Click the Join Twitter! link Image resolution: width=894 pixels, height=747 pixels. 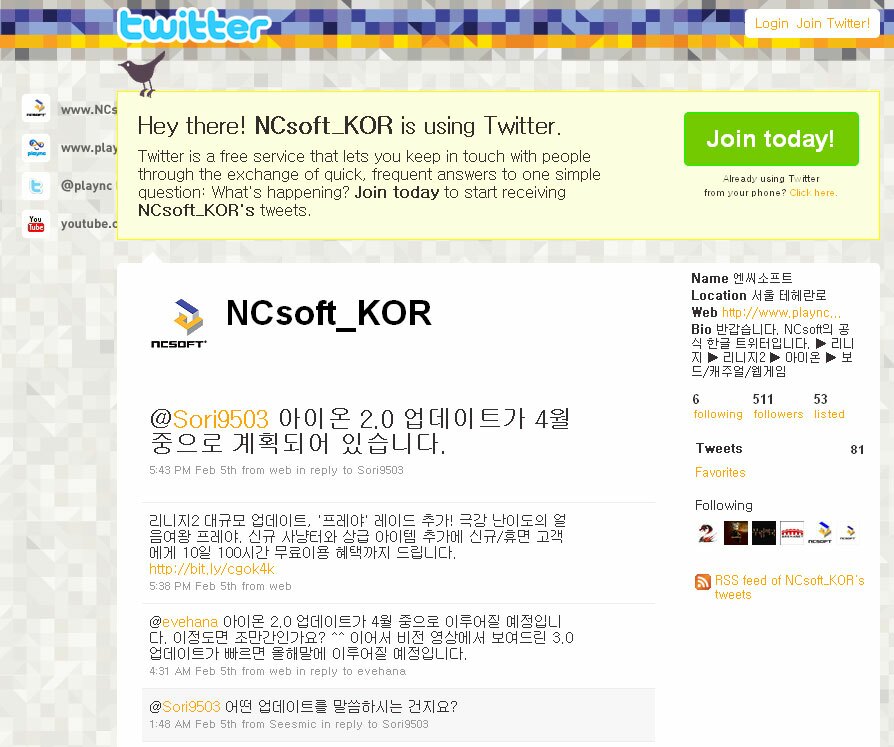tap(833, 23)
